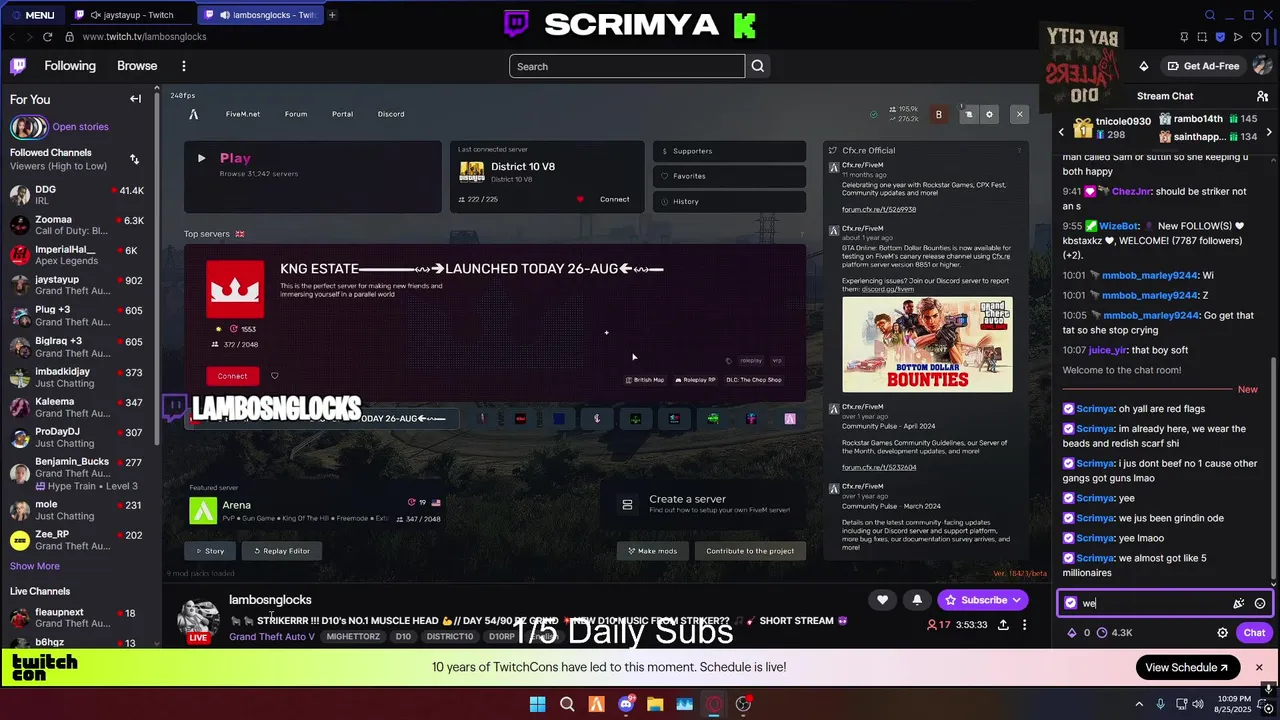
Task: Open File Explorer from taskbar
Action: pyautogui.click(x=655, y=704)
